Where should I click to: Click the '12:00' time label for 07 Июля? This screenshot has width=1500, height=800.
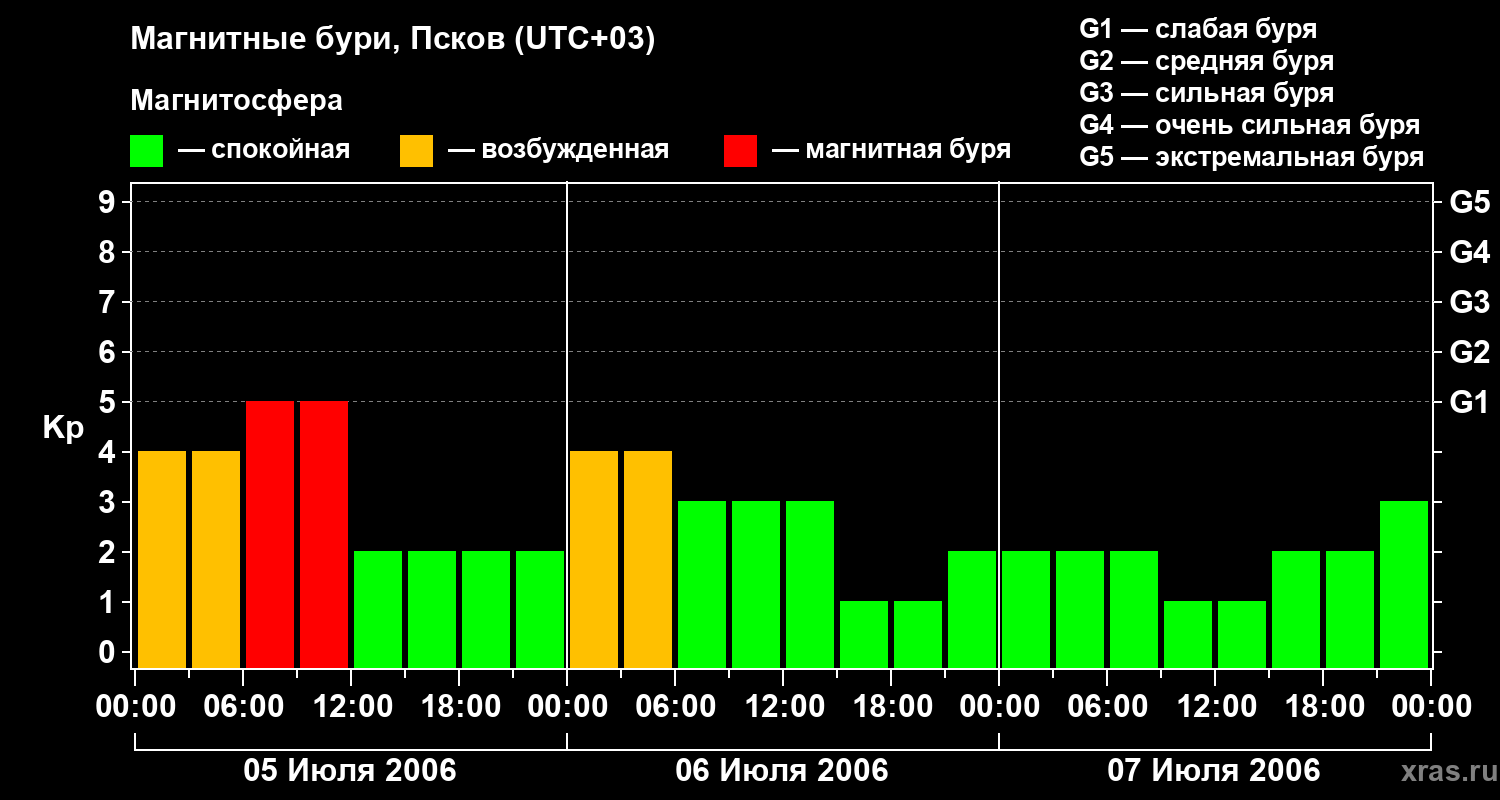[1215, 706]
